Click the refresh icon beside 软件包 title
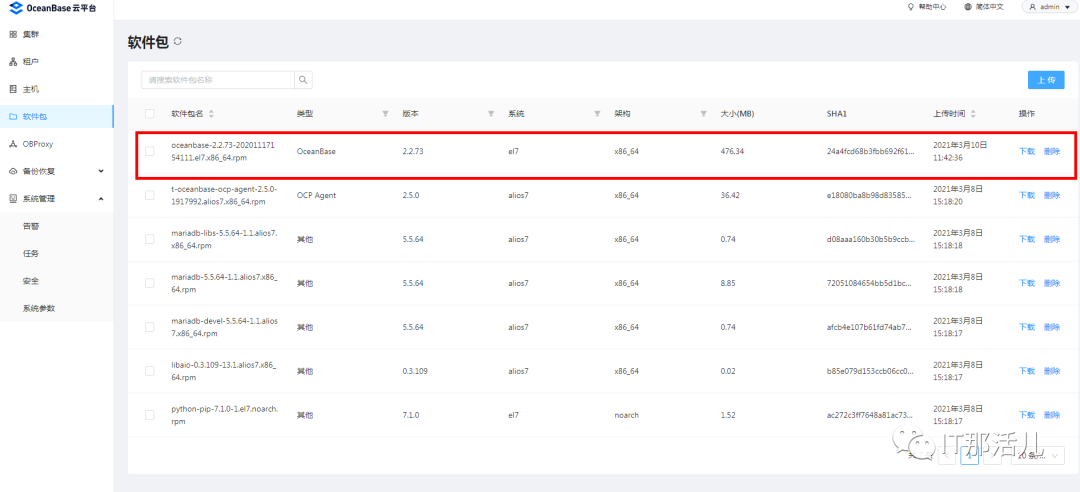1080x492 pixels. (x=178, y=42)
